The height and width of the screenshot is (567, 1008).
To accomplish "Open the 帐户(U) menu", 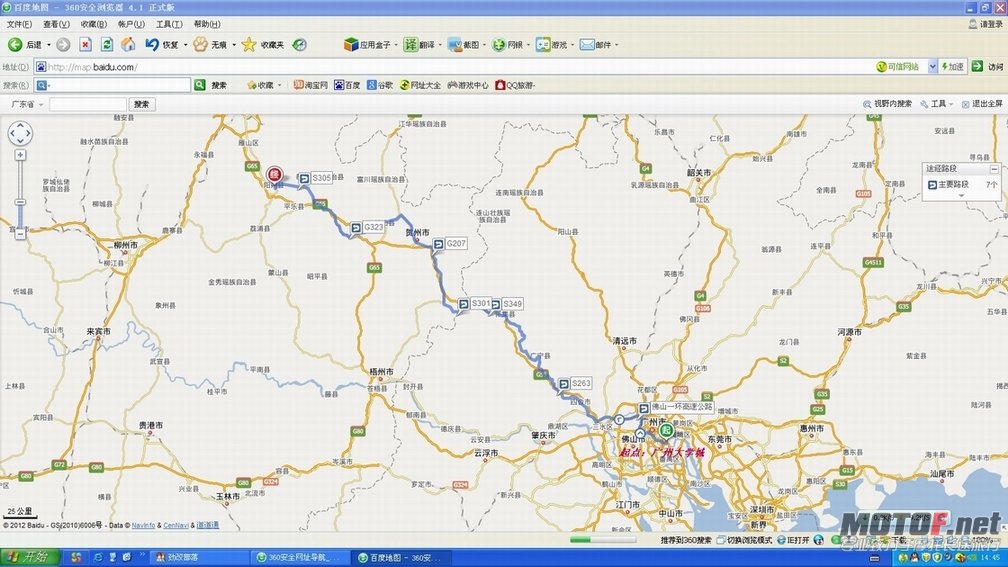I will pos(131,24).
